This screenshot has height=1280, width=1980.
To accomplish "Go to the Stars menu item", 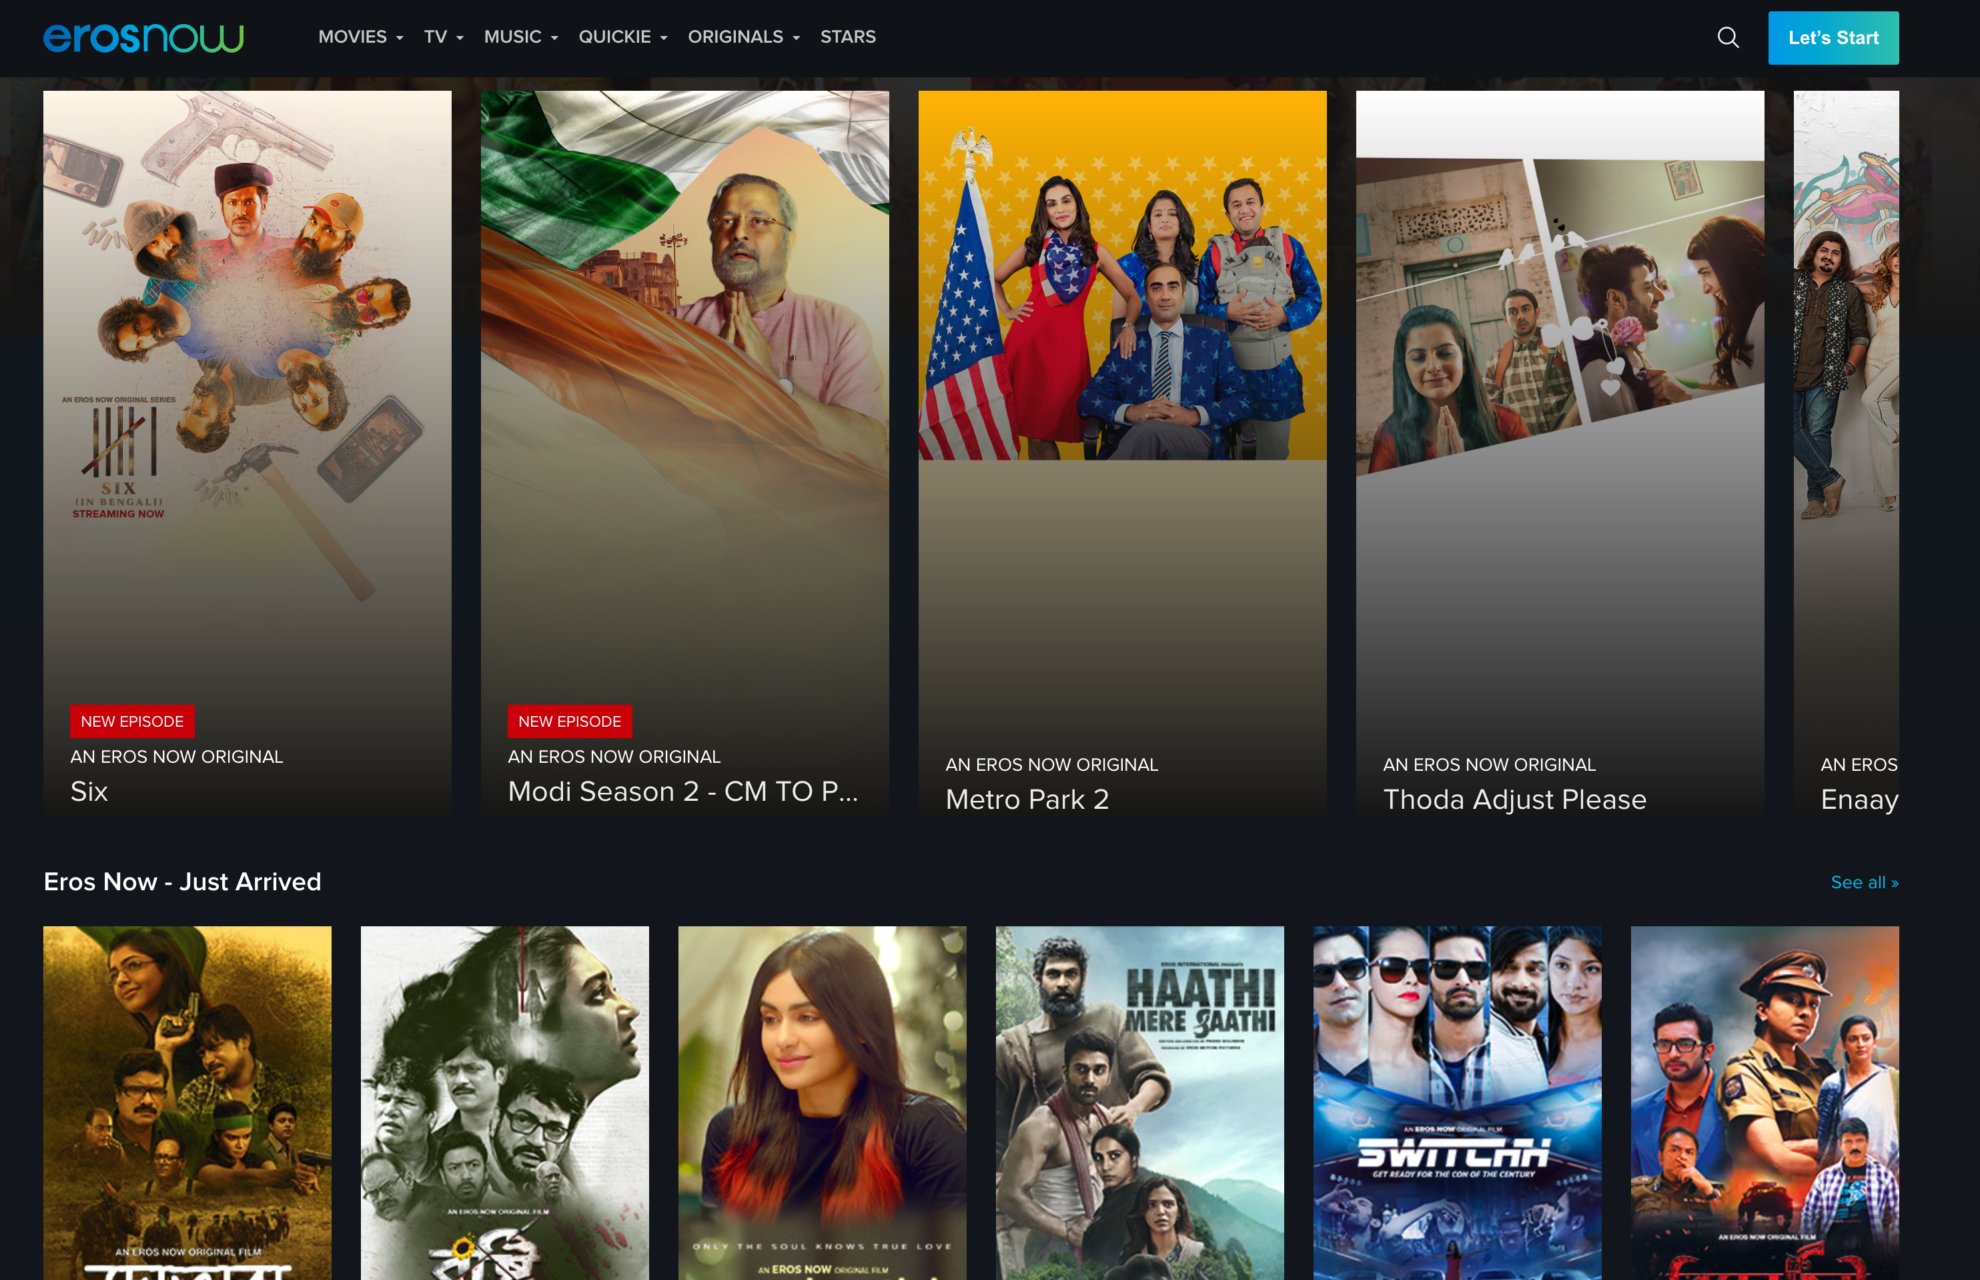I will click(847, 37).
